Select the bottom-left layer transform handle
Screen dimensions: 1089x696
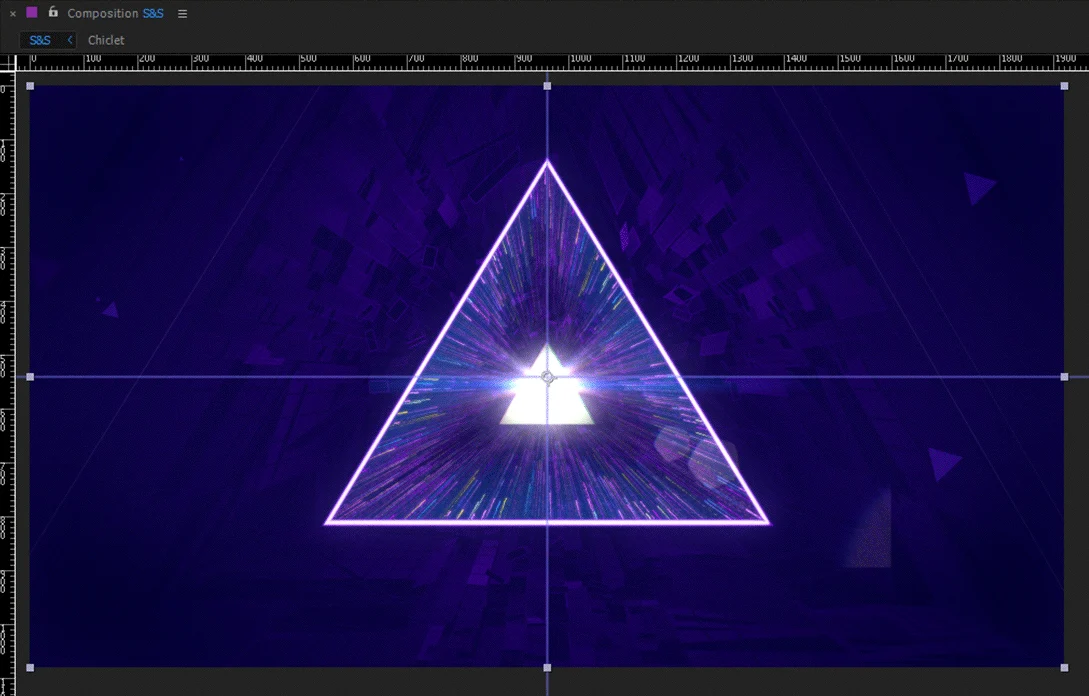30,668
